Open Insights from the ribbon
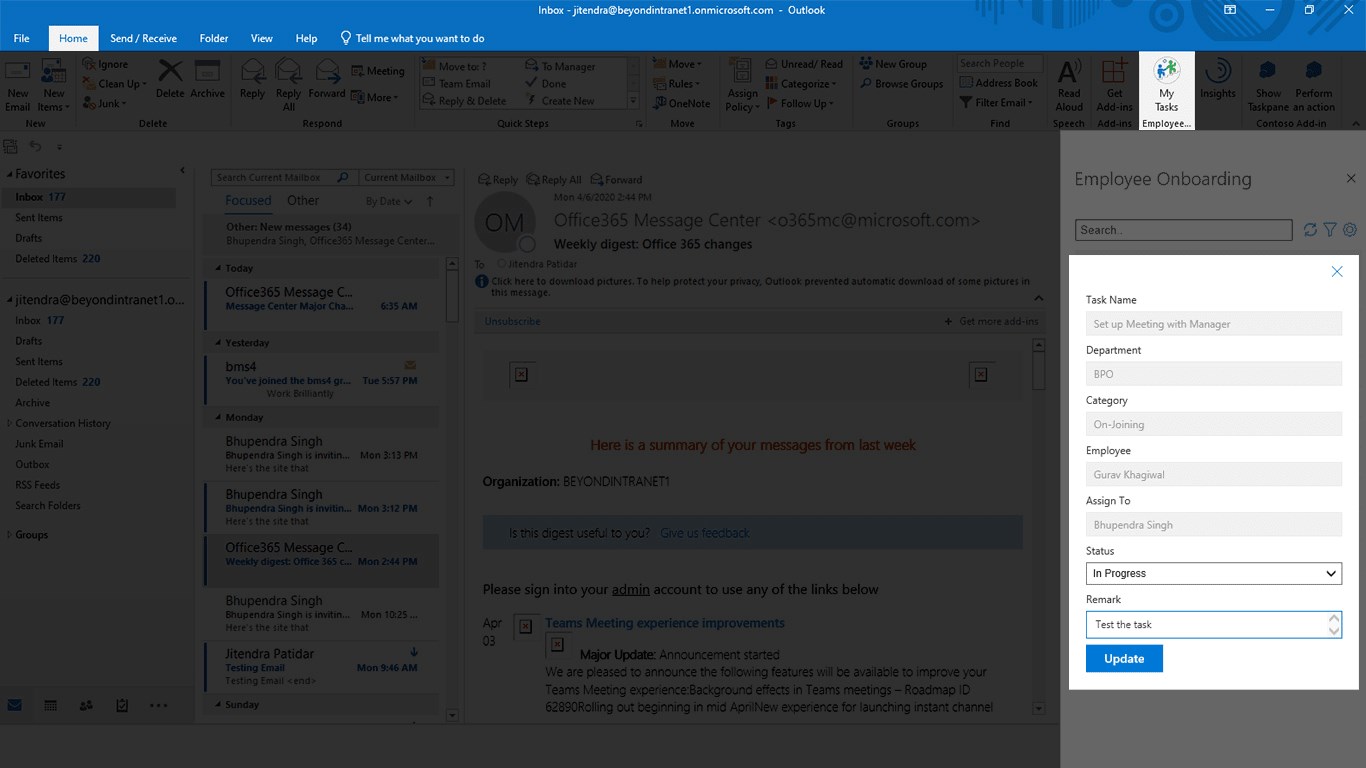 pyautogui.click(x=1217, y=80)
